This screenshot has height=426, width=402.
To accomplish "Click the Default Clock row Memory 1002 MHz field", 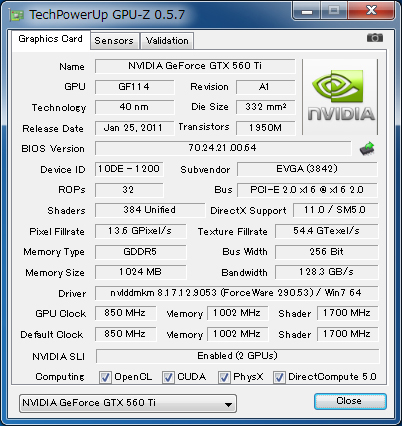I will click(237, 334).
